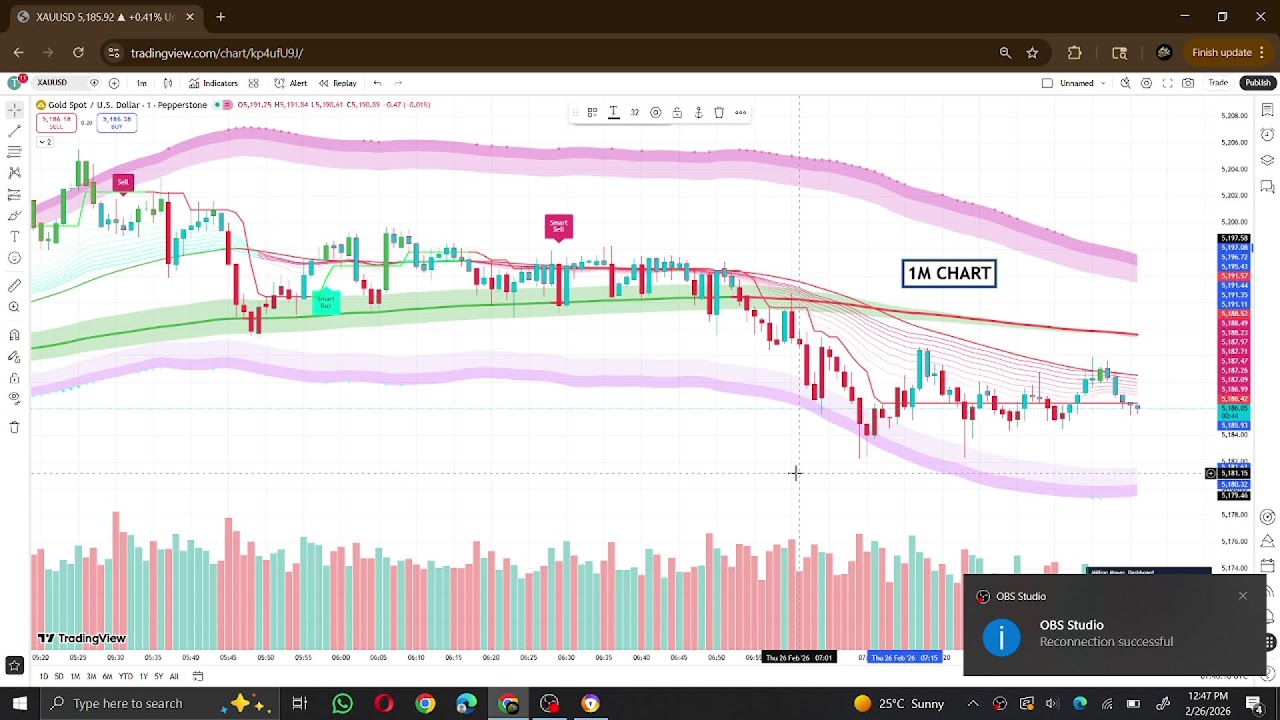Open the candle chart style picker
The height and width of the screenshot is (720, 1280).
point(168,83)
